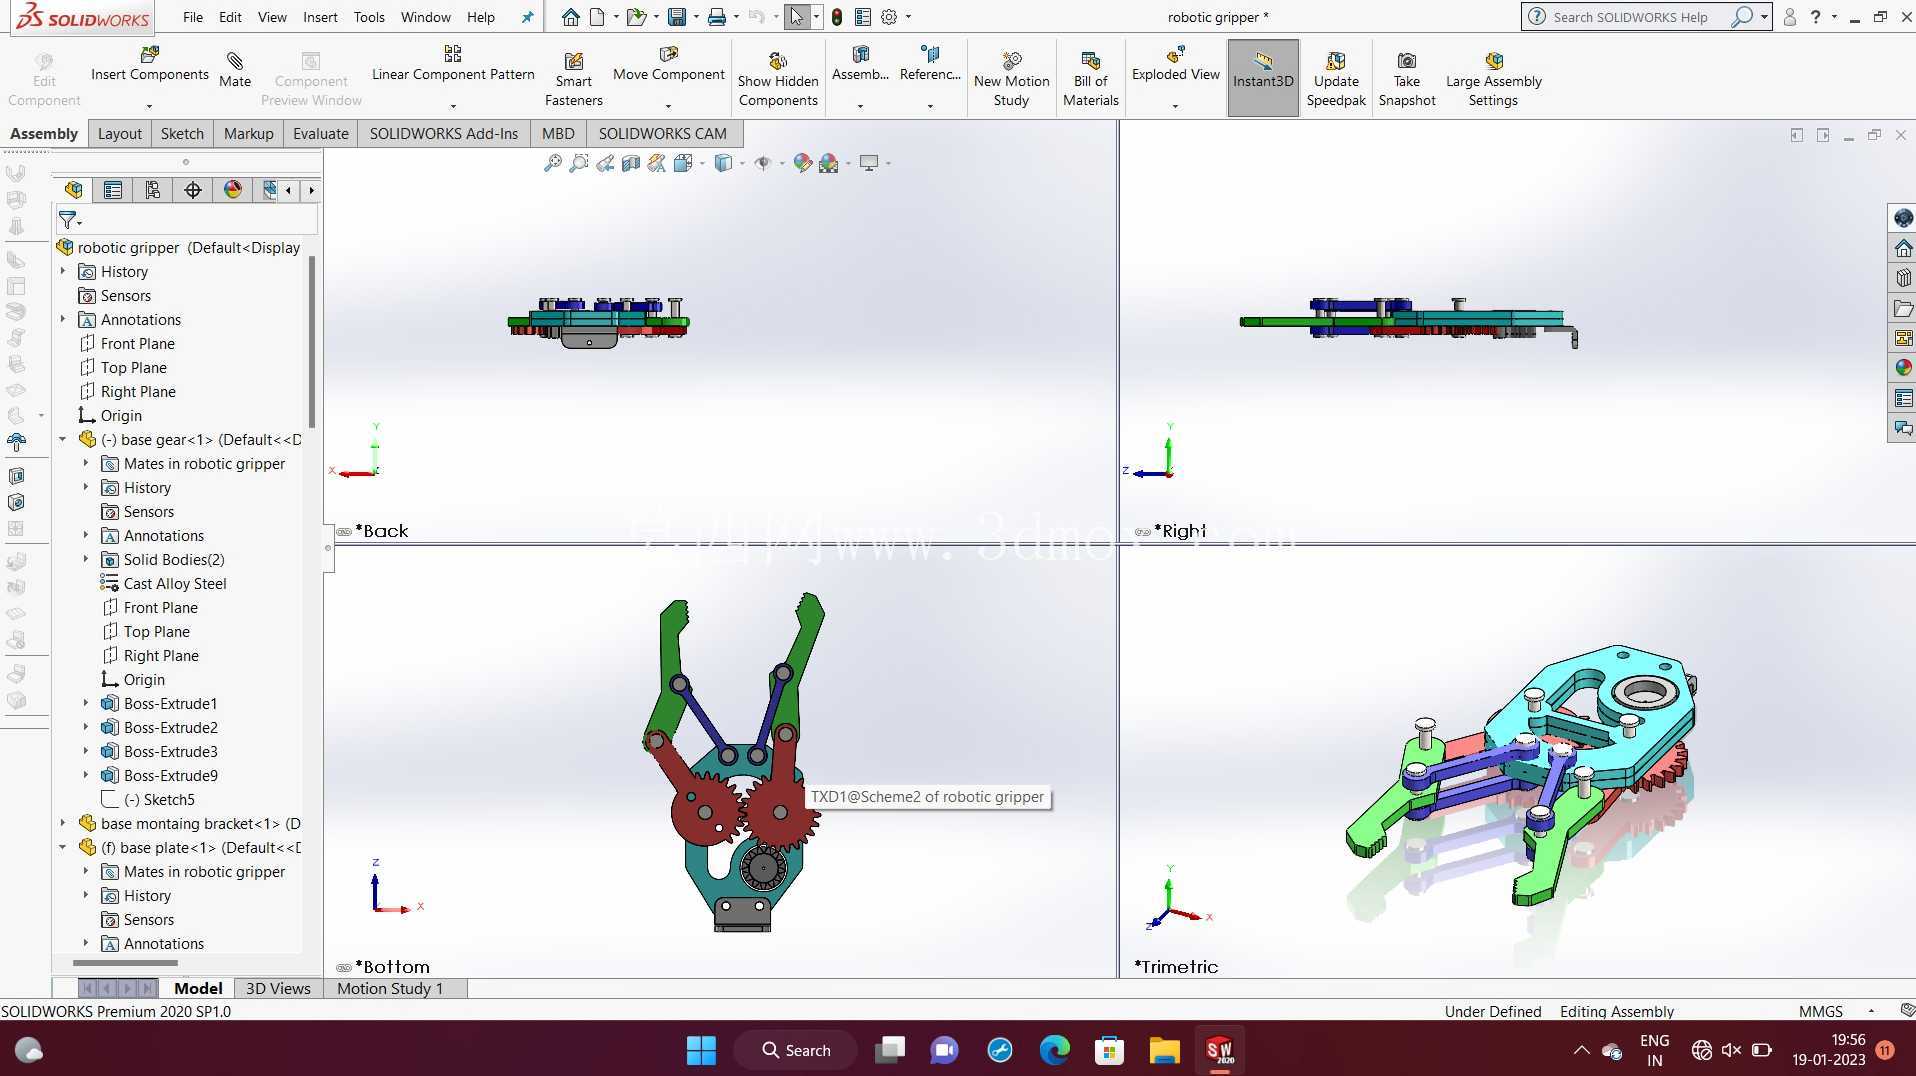This screenshot has width=1916, height=1076.
Task: Click the Windows Start button
Action: click(x=701, y=1050)
